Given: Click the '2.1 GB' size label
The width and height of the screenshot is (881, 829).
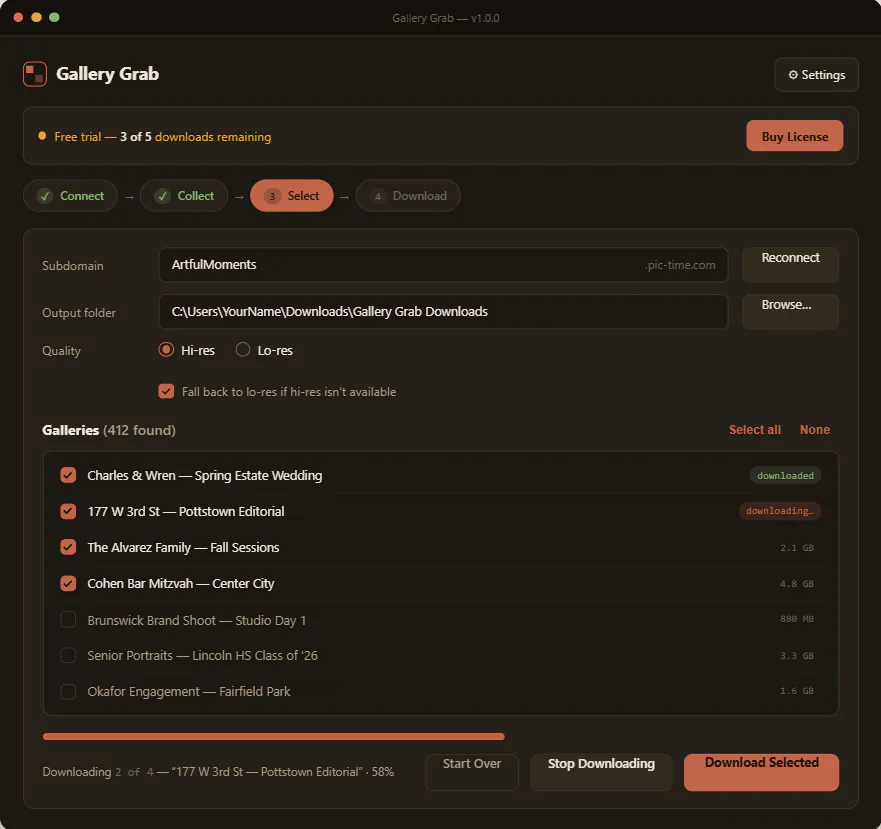Looking at the screenshot, I should [797, 547].
